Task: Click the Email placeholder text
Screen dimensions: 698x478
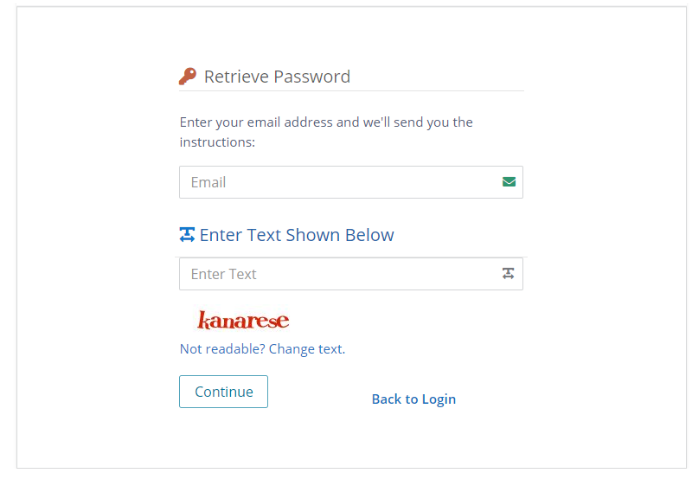Action: pyautogui.click(x=208, y=182)
